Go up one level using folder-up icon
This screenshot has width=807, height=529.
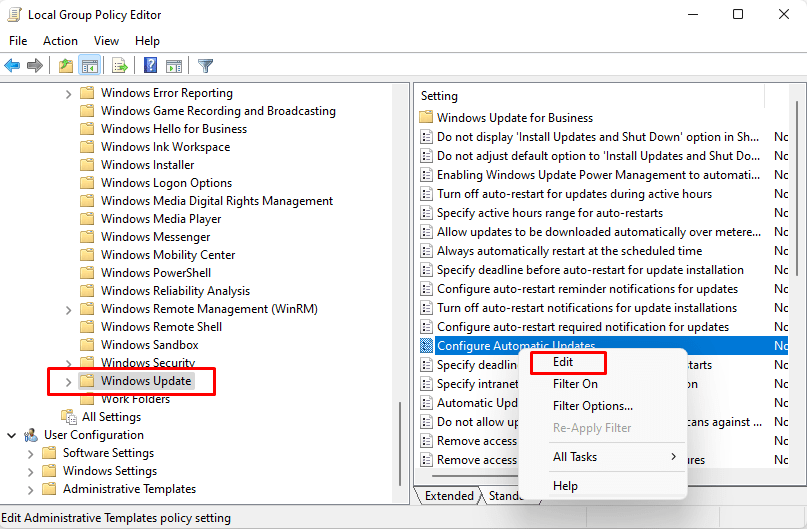pyautogui.click(x=65, y=65)
